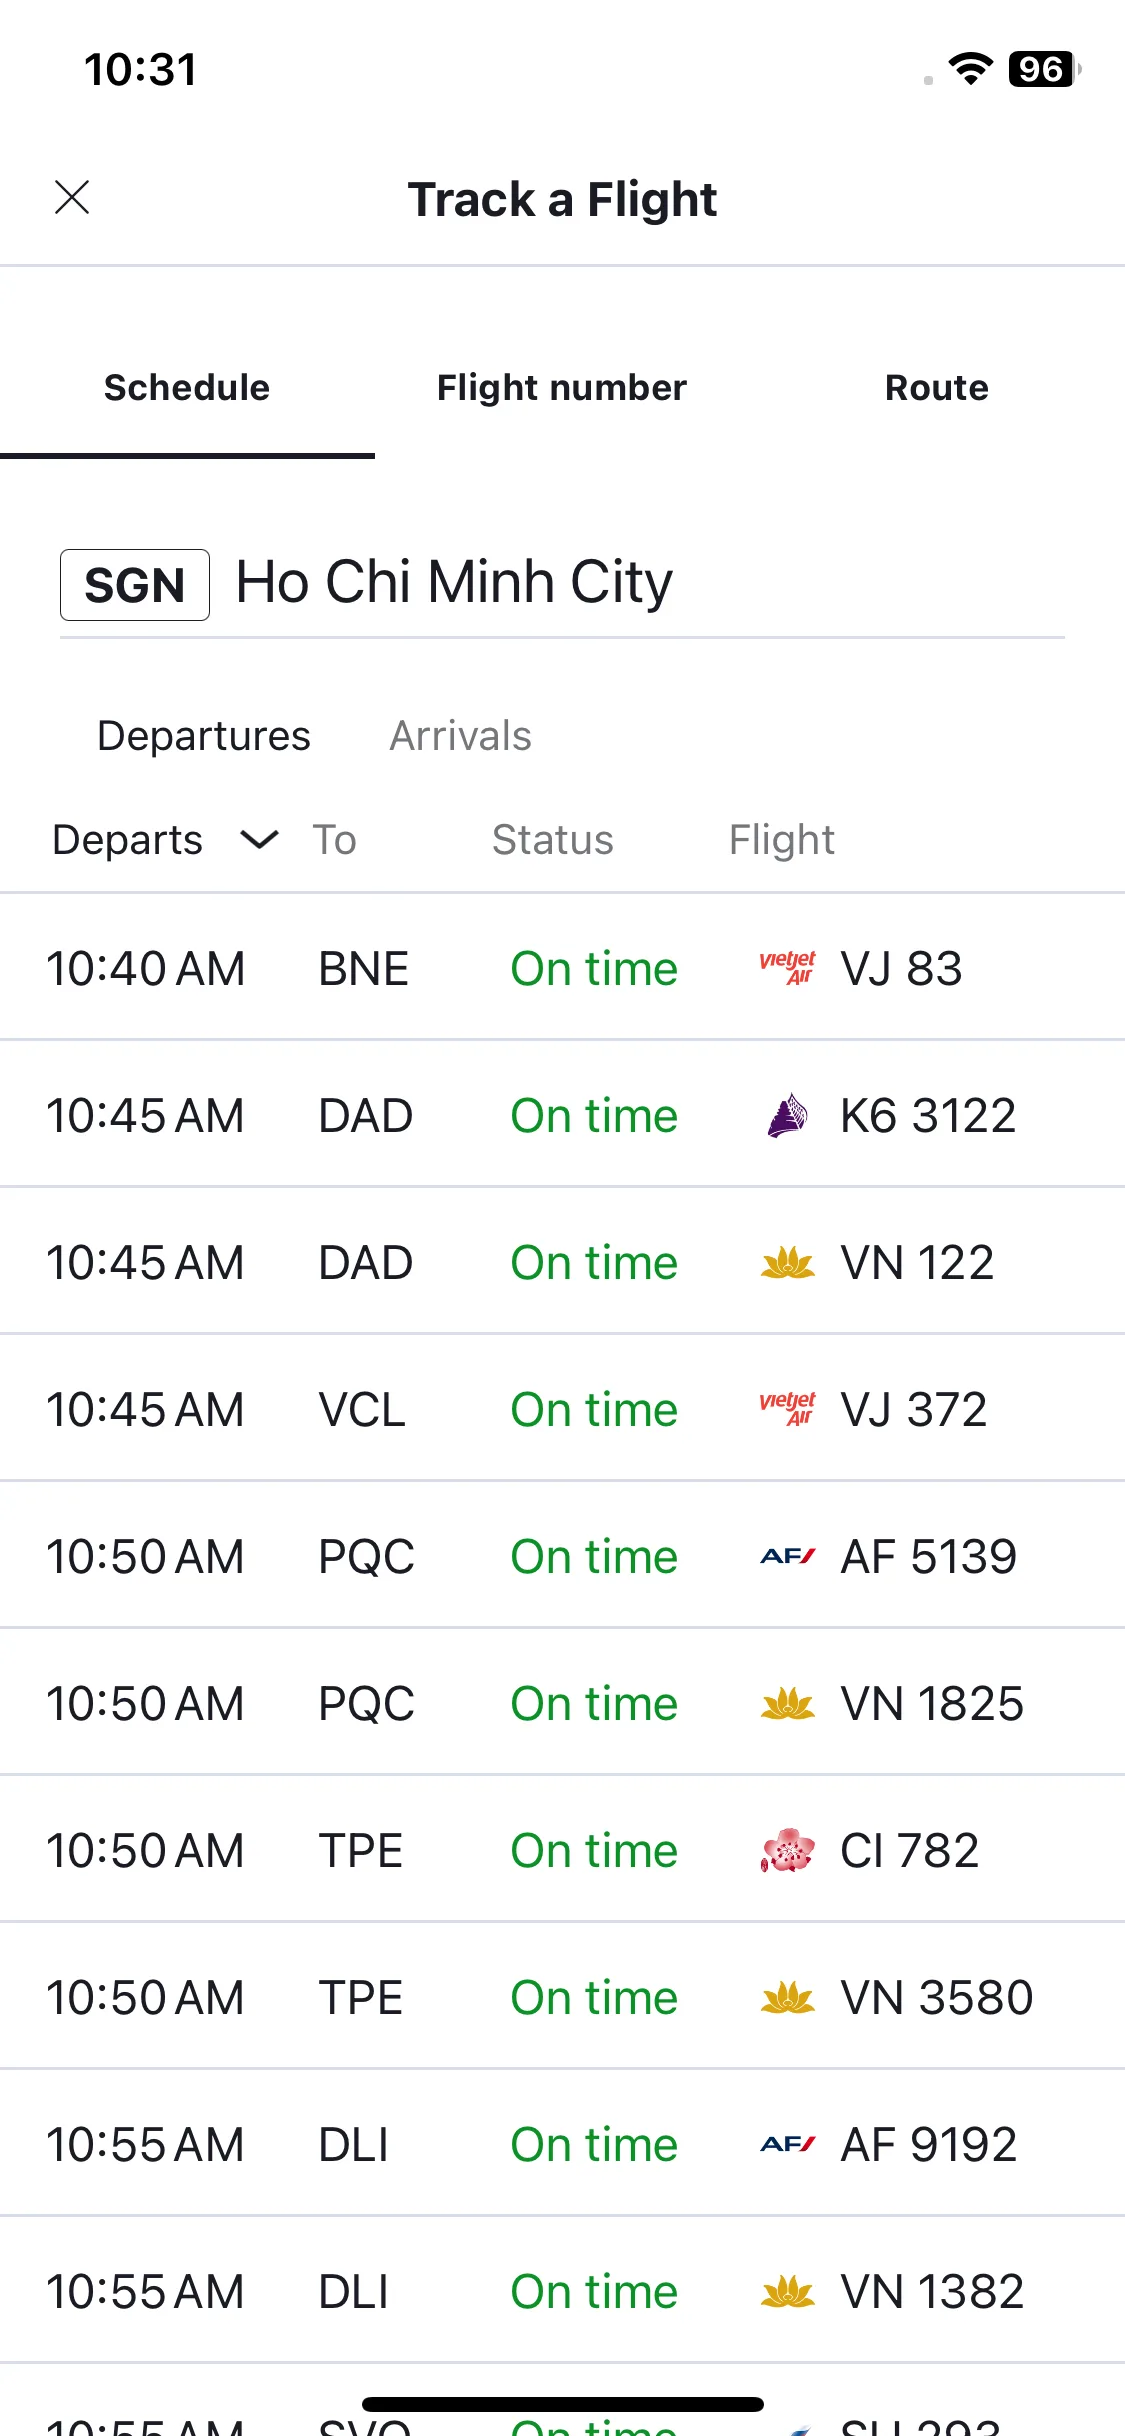The image size is (1125, 2436).
Task: Tap the Air France logo for AF 5139
Action: [x=787, y=1556]
